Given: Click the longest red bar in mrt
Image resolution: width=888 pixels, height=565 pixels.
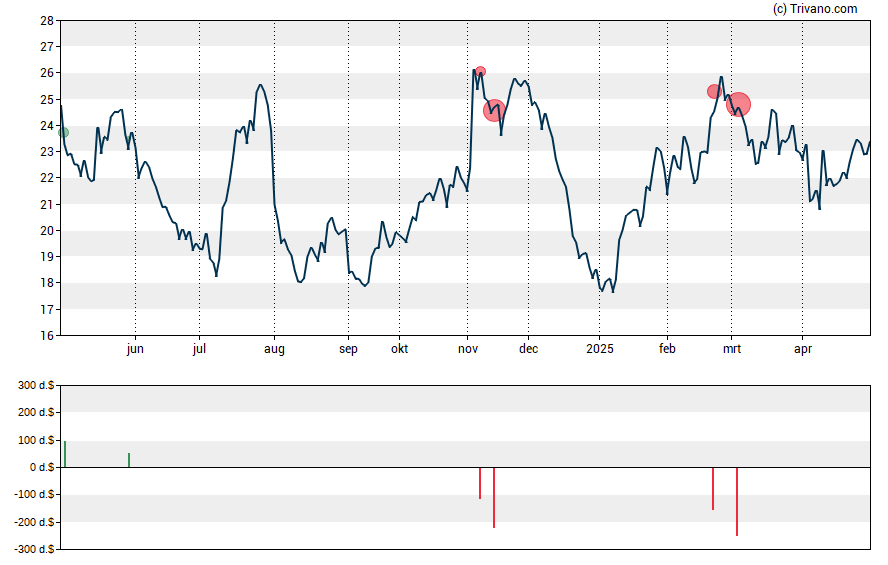Looking at the screenshot, I should click(x=737, y=502).
